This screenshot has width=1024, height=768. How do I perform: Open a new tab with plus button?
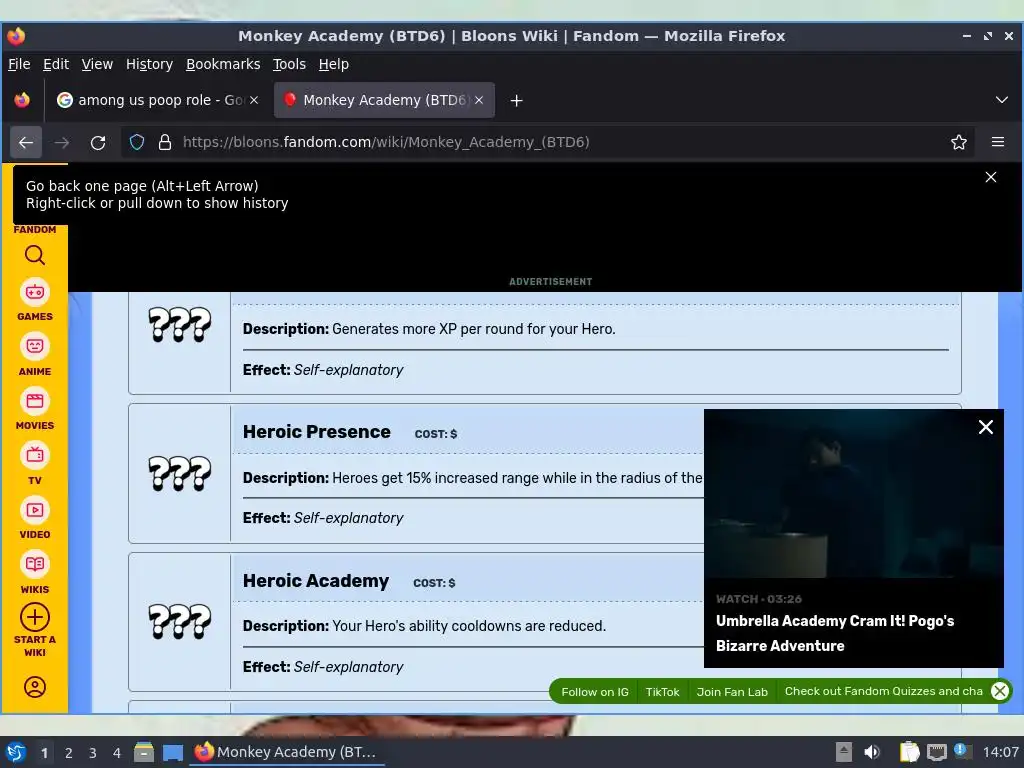pos(517,101)
